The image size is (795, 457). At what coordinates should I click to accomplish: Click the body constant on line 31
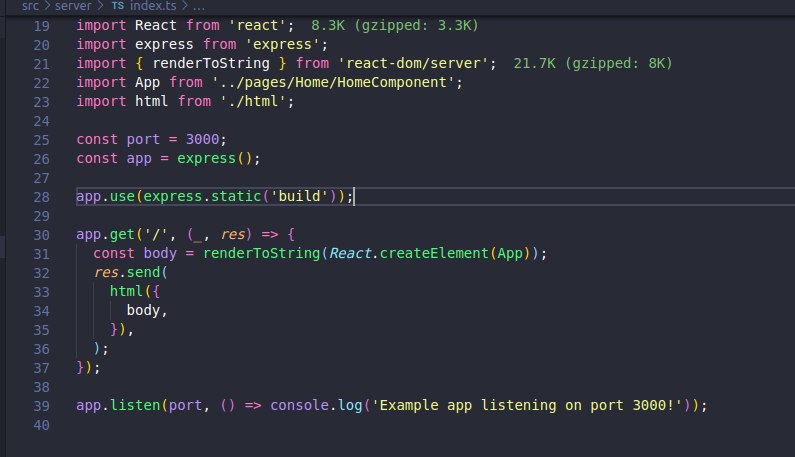coord(160,253)
